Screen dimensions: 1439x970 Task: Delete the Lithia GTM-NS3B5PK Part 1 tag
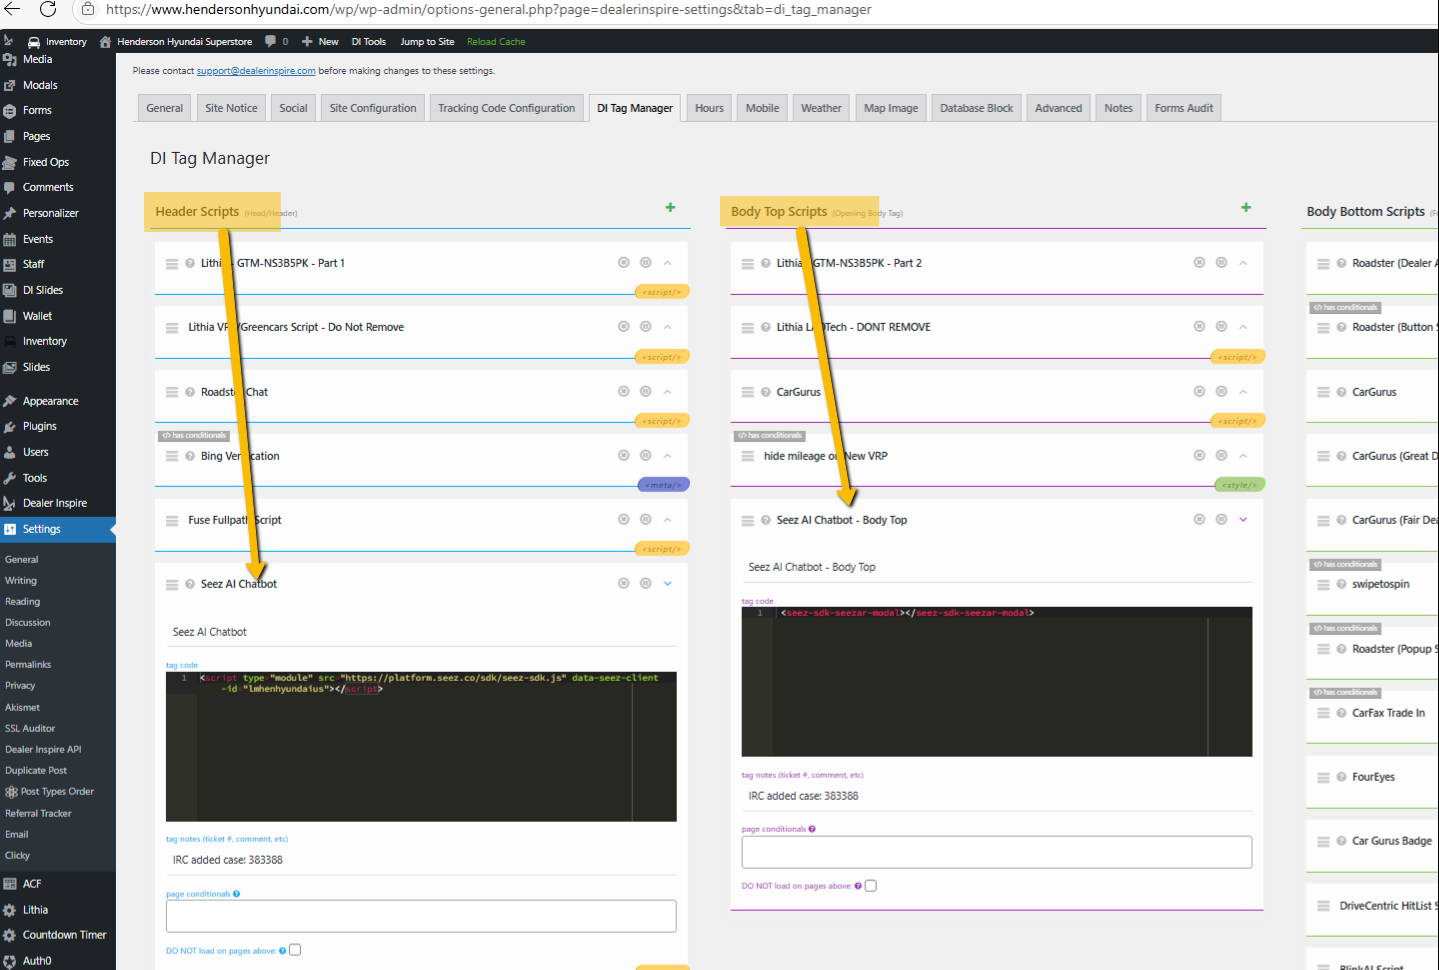tap(624, 263)
